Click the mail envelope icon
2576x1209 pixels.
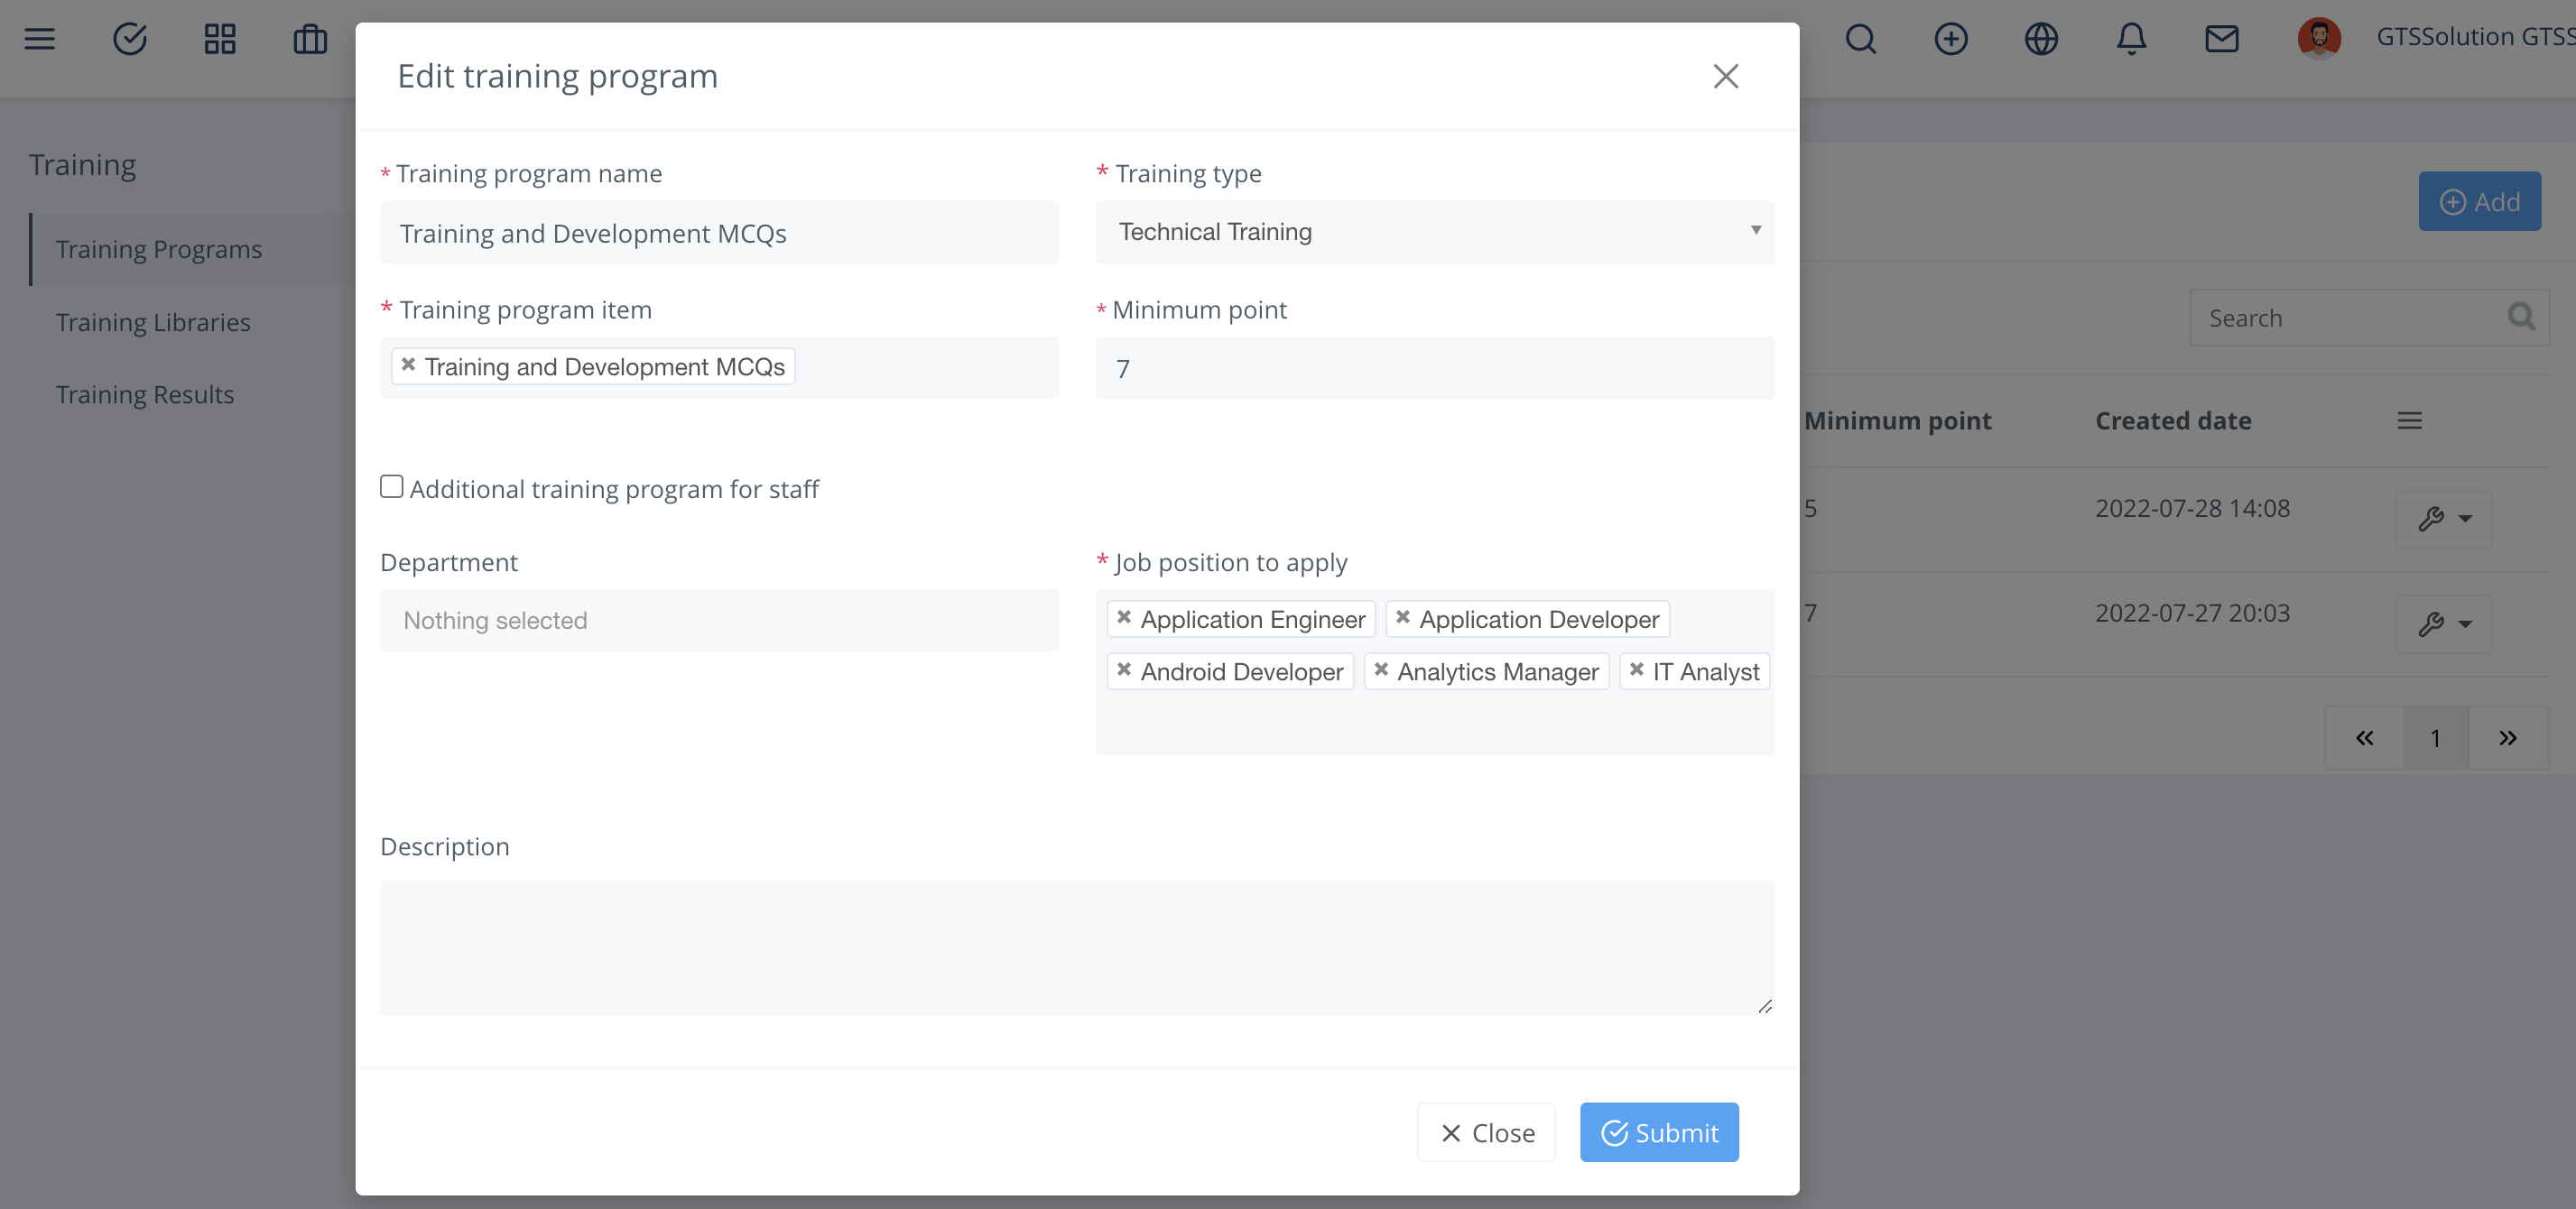(2221, 39)
